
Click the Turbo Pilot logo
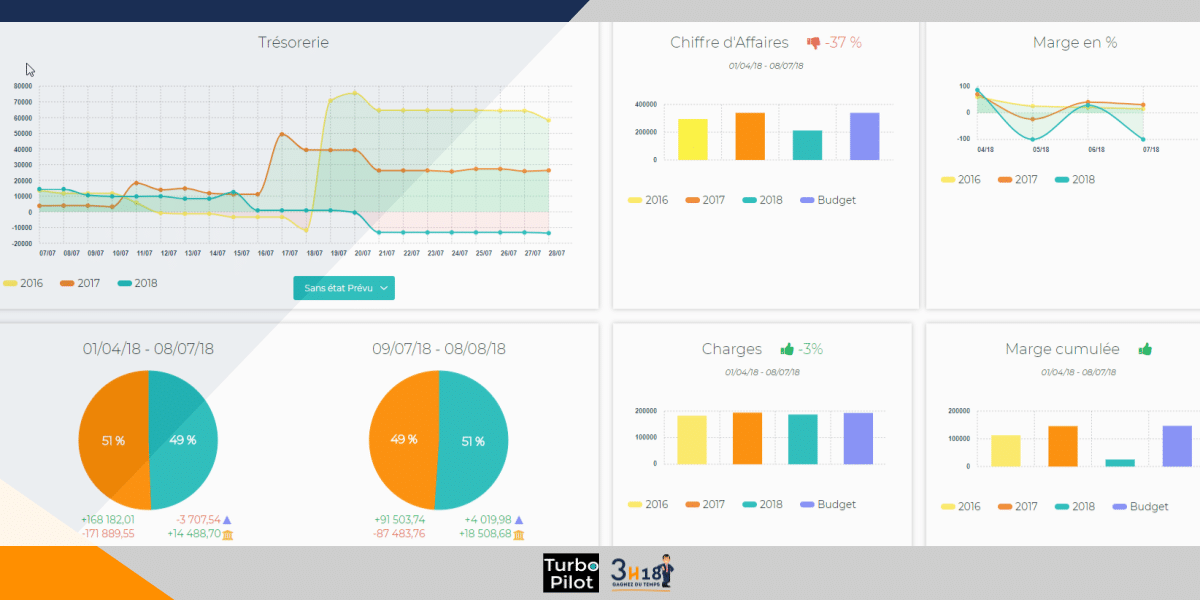tap(571, 573)
